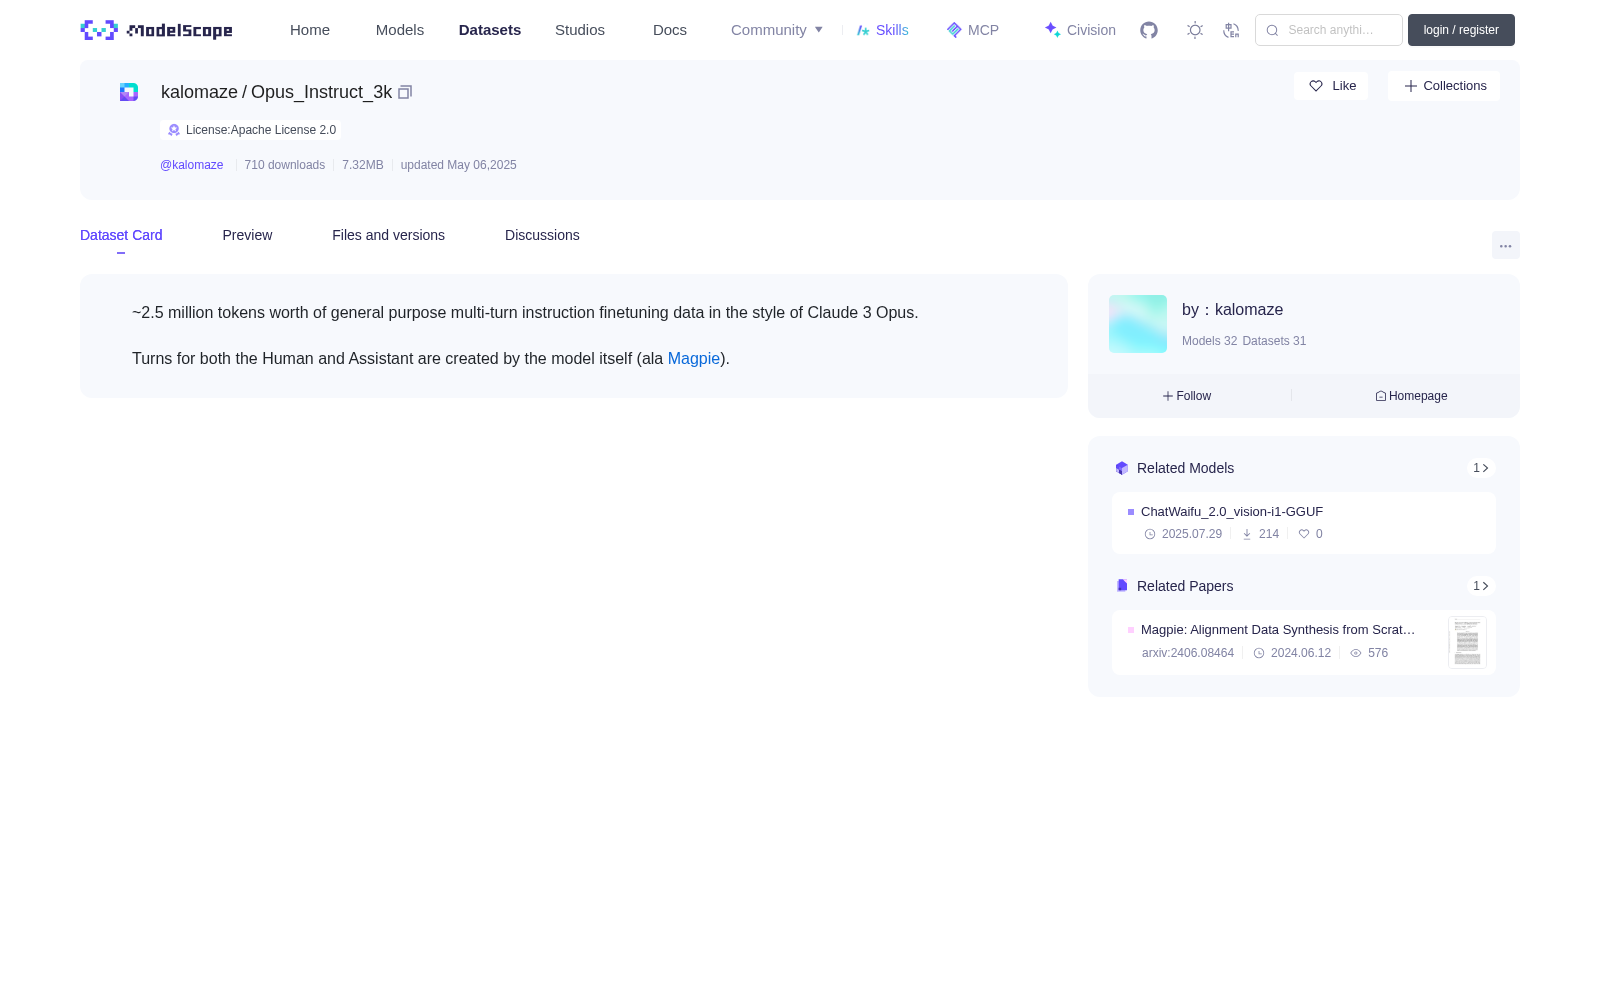Screen dimensions: 1600x1000
Task: Open ChatWaifu_2.0_vision-i1-GGUF model
Action: coord(1232,511)
